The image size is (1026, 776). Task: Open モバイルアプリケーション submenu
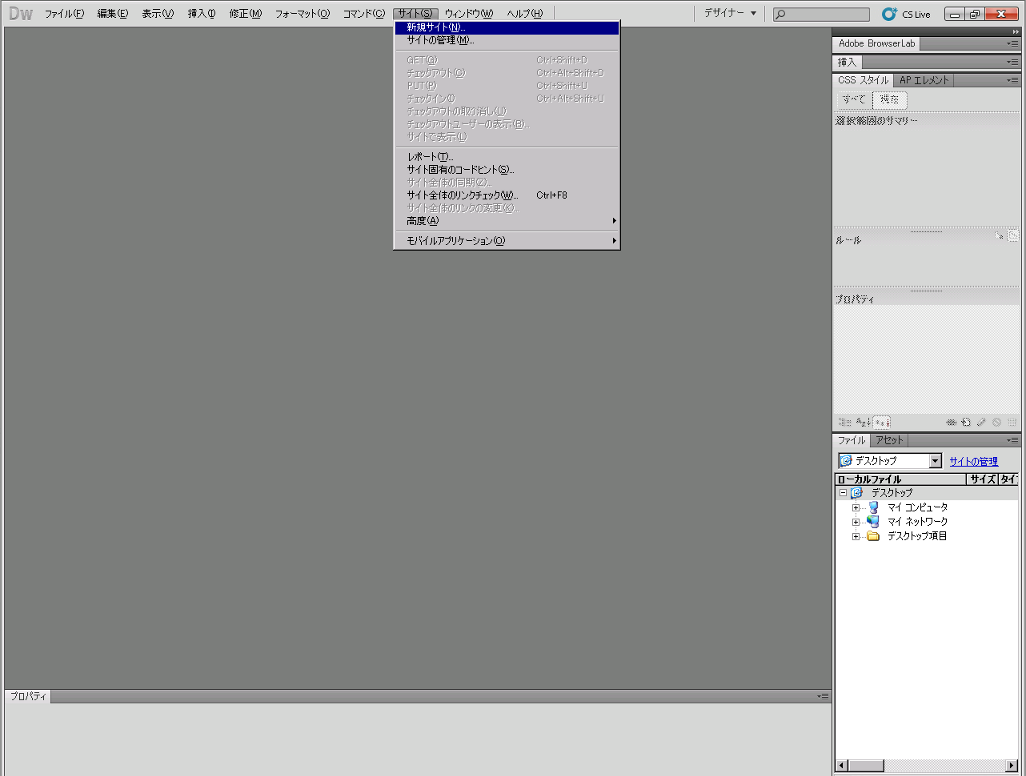[x=506, y=241]
